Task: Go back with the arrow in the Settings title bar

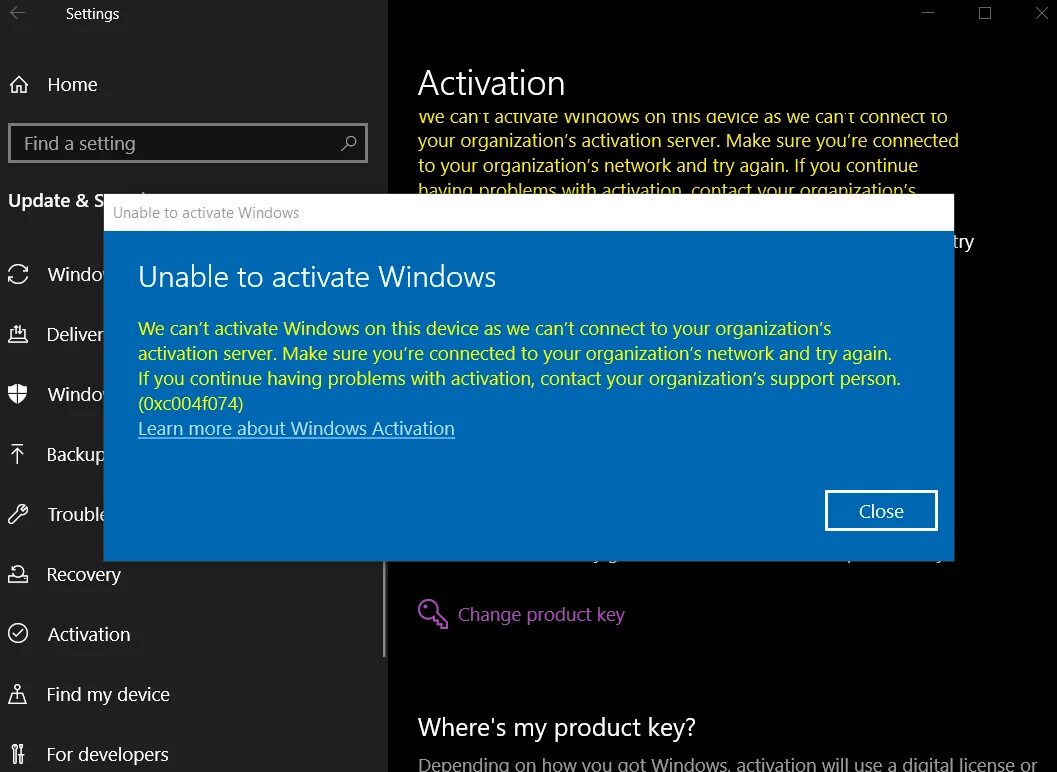Action: click(18, 13)
